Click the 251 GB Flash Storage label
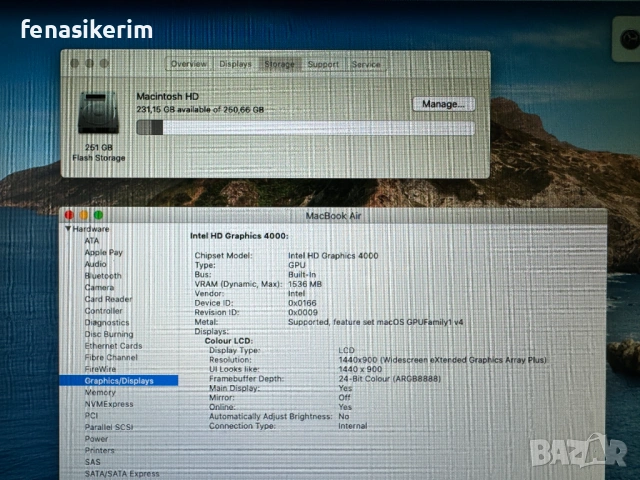This screenshot has width=640, height=480. (x=99, y=153)
